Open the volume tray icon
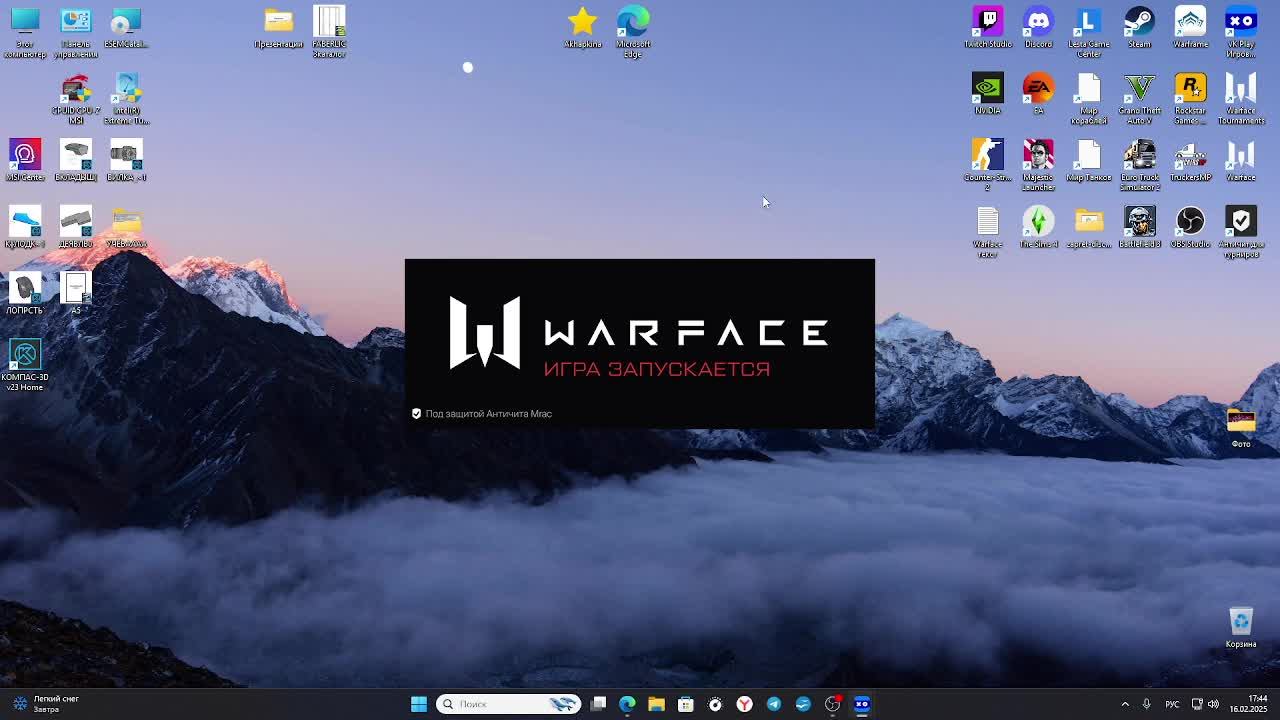The width and height of the screenshot is (1280, 720). (1214, 704)
